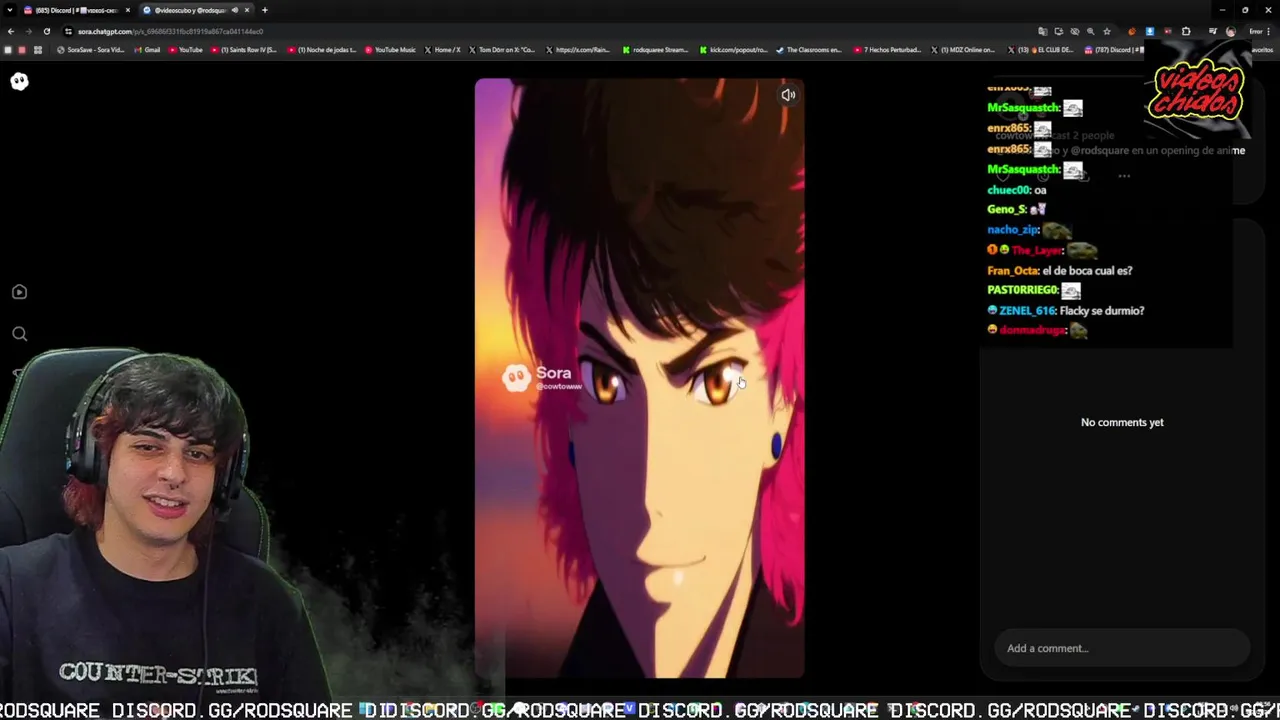Open the tab search dropdown arrow
Viewport: 1280px width, 720px height.
click(x=10, y=10)
